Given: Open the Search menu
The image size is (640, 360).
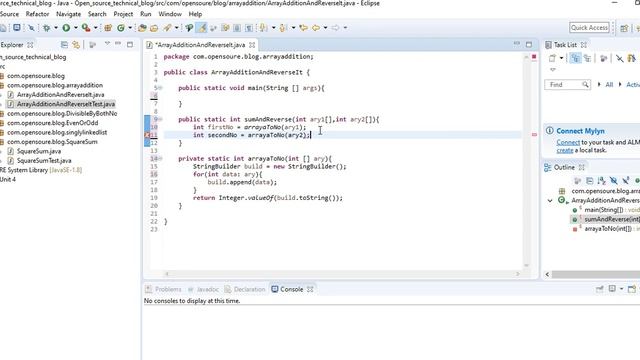Looking at the screenshot, I should pyautogui.click(x=97, y=14).
